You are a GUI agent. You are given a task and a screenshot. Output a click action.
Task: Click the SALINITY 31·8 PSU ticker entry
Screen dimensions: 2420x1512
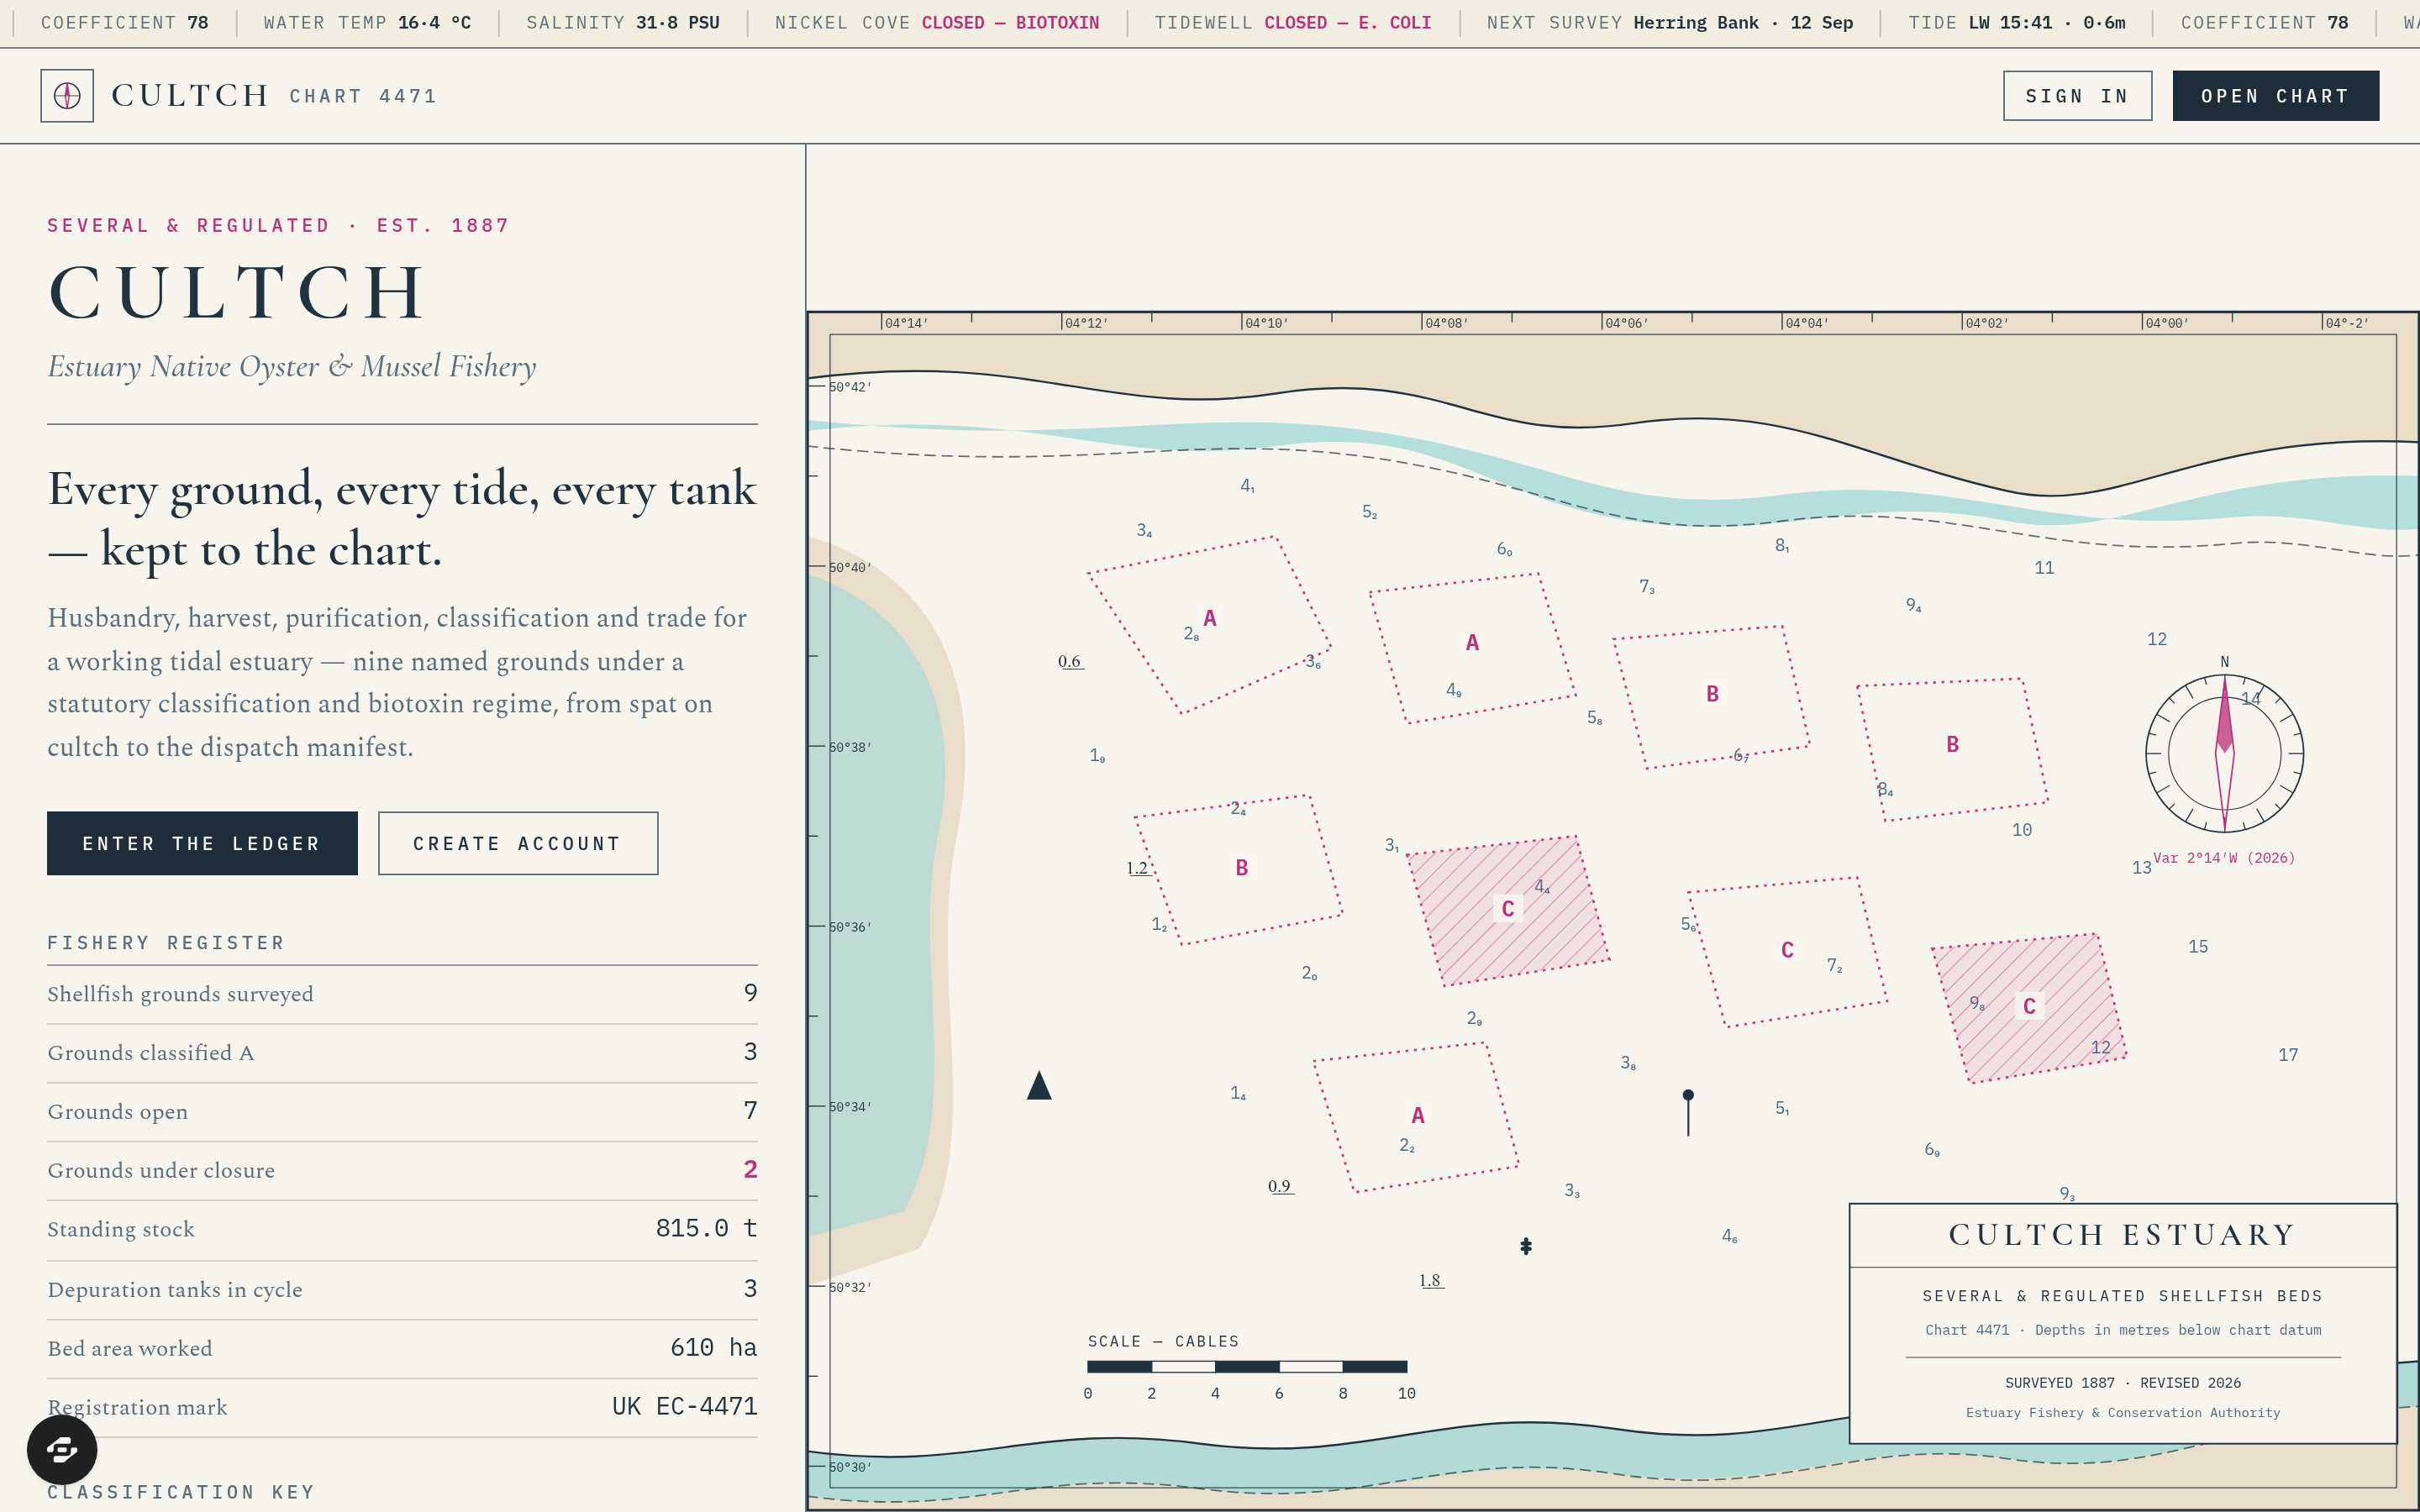click(623, 22)
